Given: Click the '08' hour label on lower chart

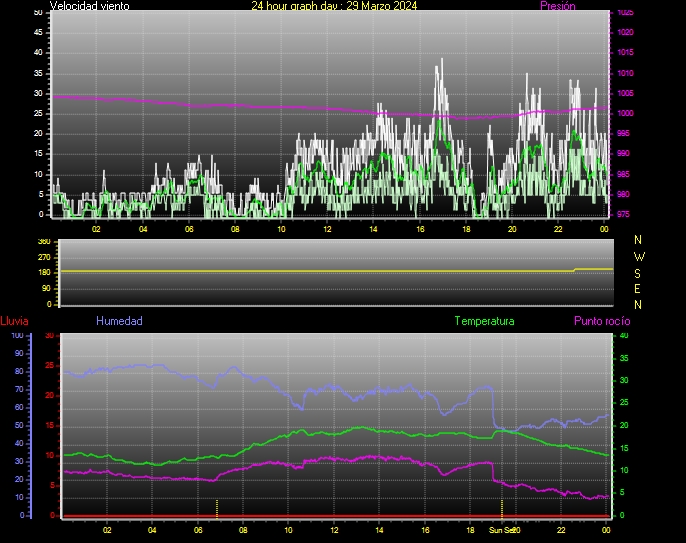Looking at the screenshot, I should tap(243, 530).
